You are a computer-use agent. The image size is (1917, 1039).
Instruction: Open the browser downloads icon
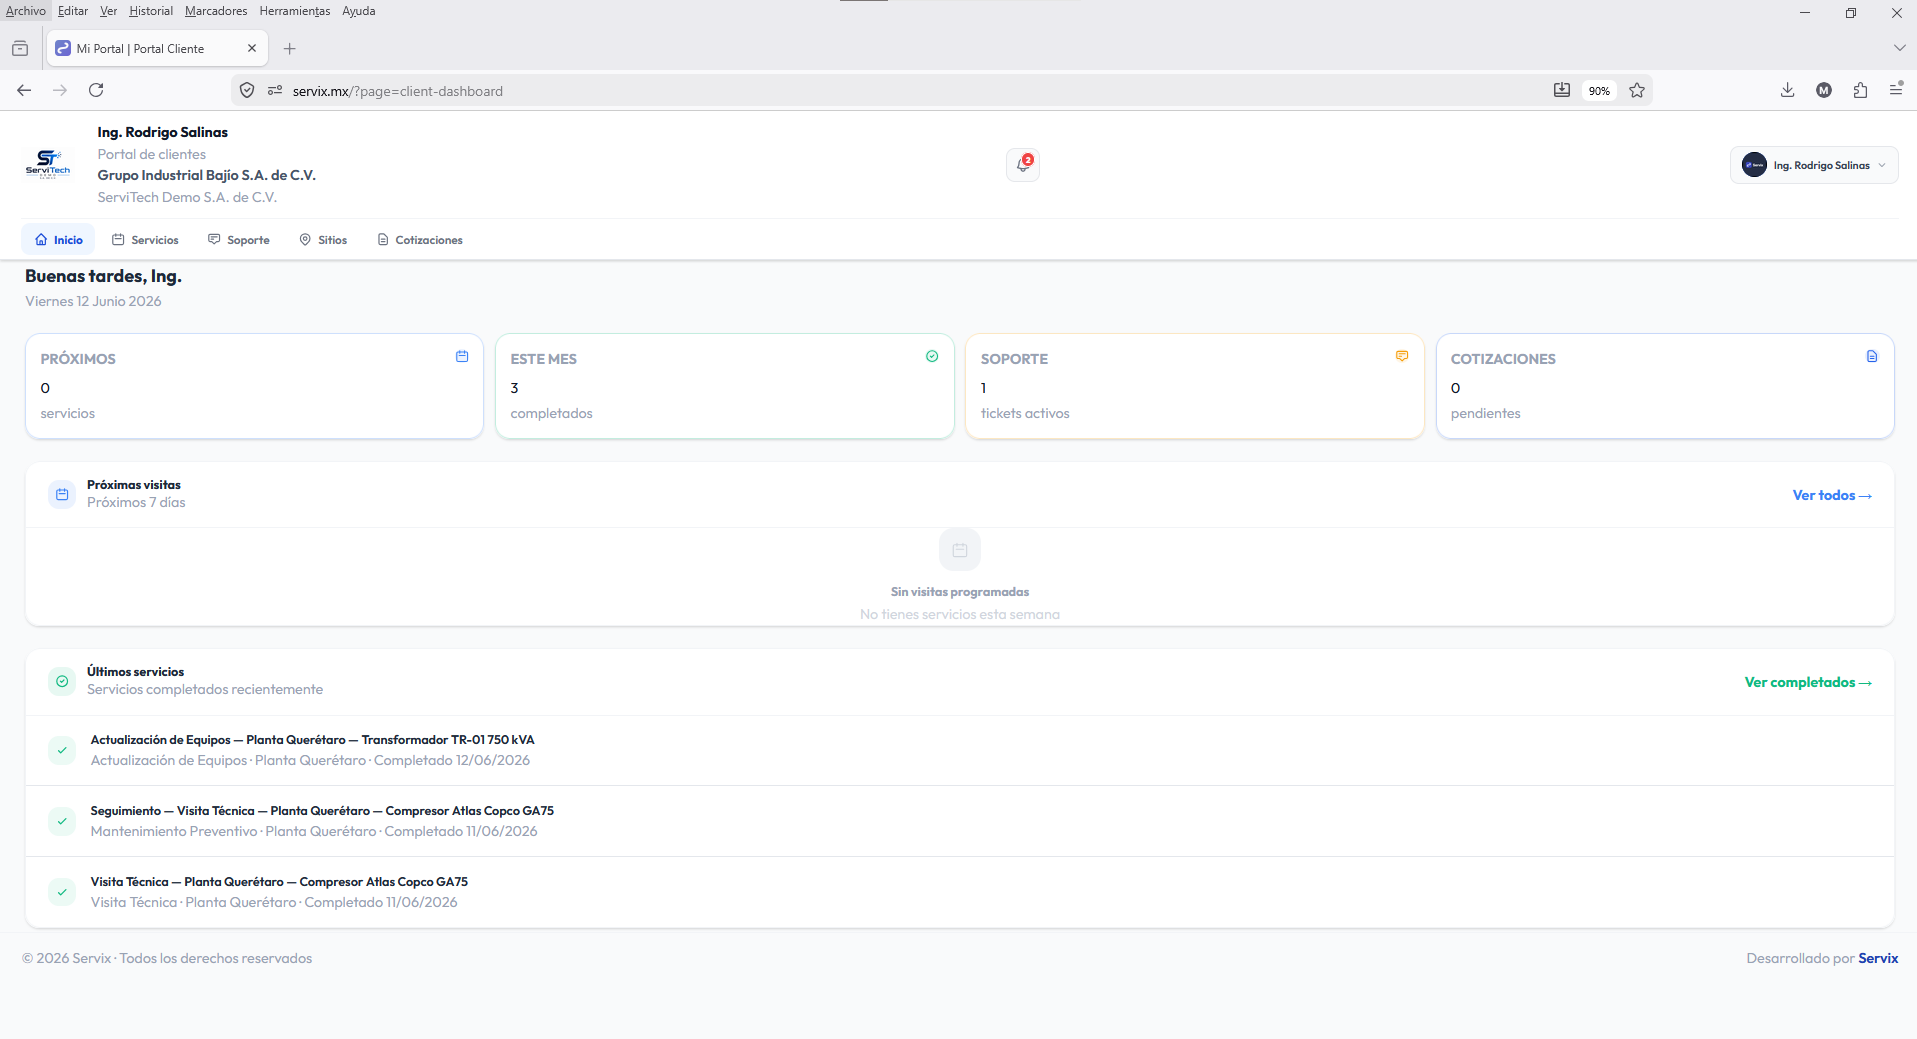tap(1787, 90)
